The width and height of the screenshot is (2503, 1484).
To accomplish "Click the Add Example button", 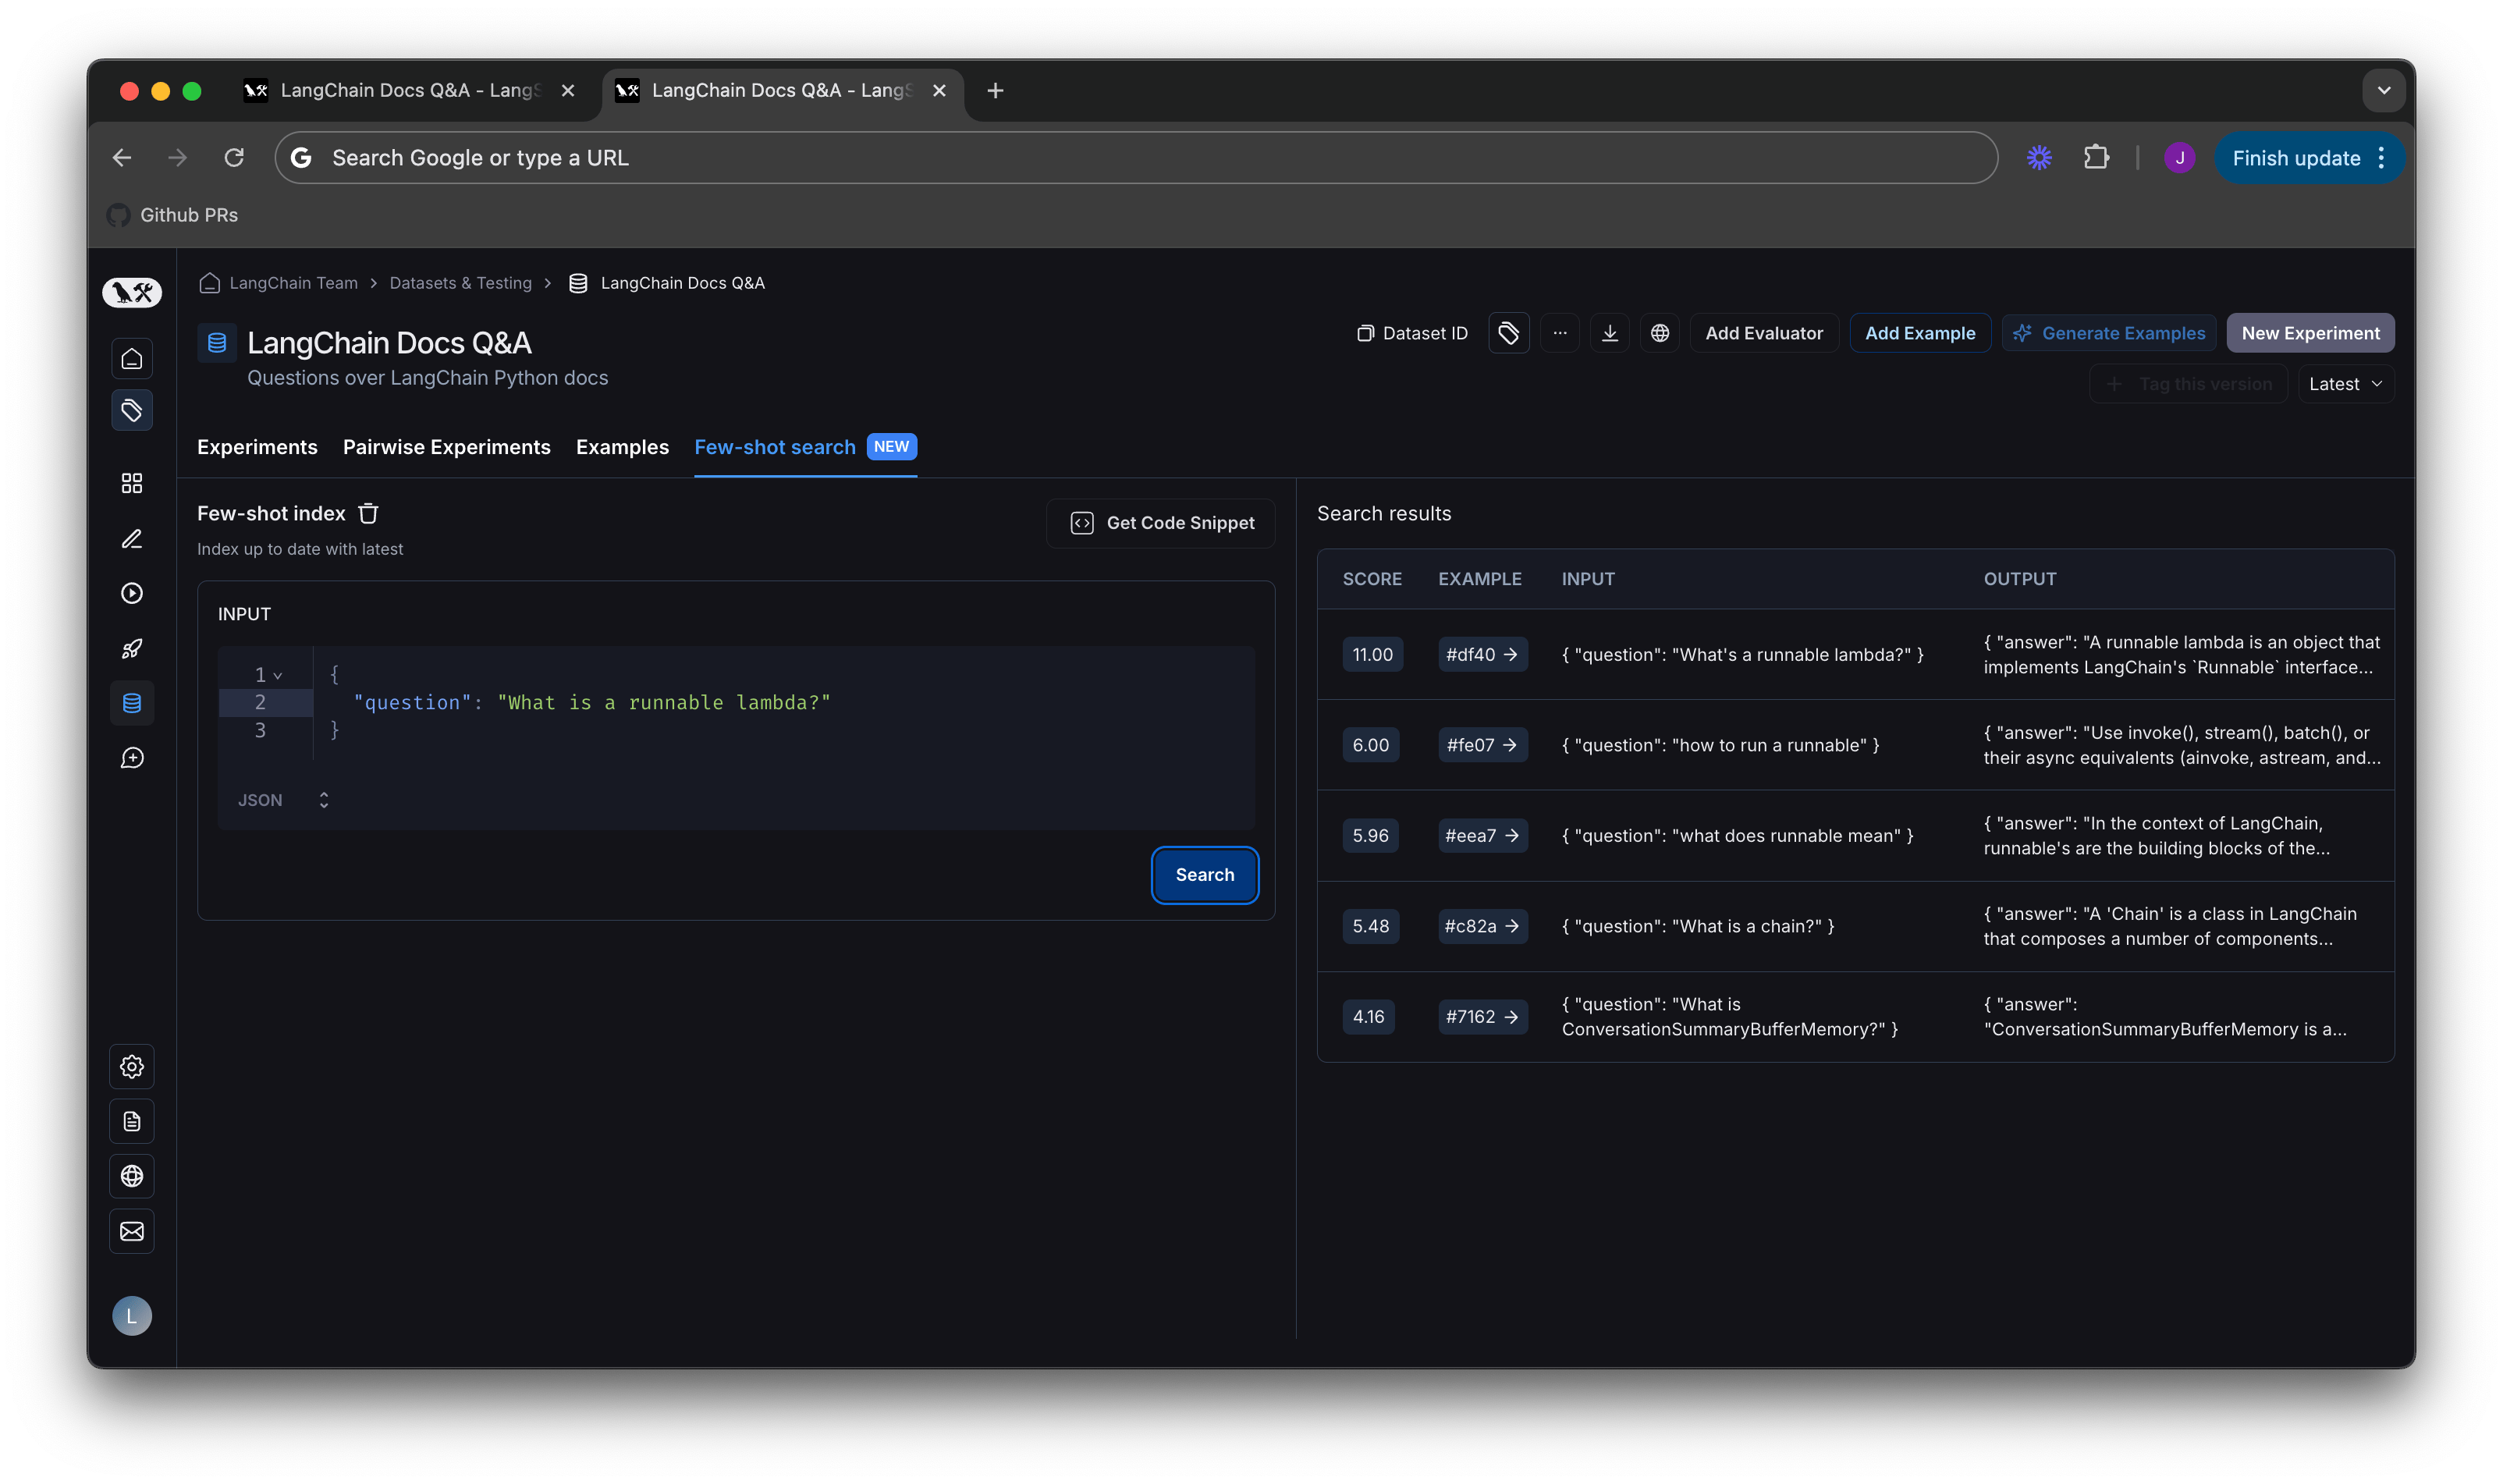I will click(x=1919, y=333).
